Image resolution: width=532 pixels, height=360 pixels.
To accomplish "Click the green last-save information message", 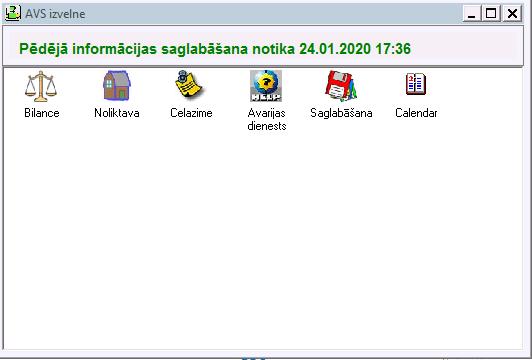I will (x=215, y=49).
